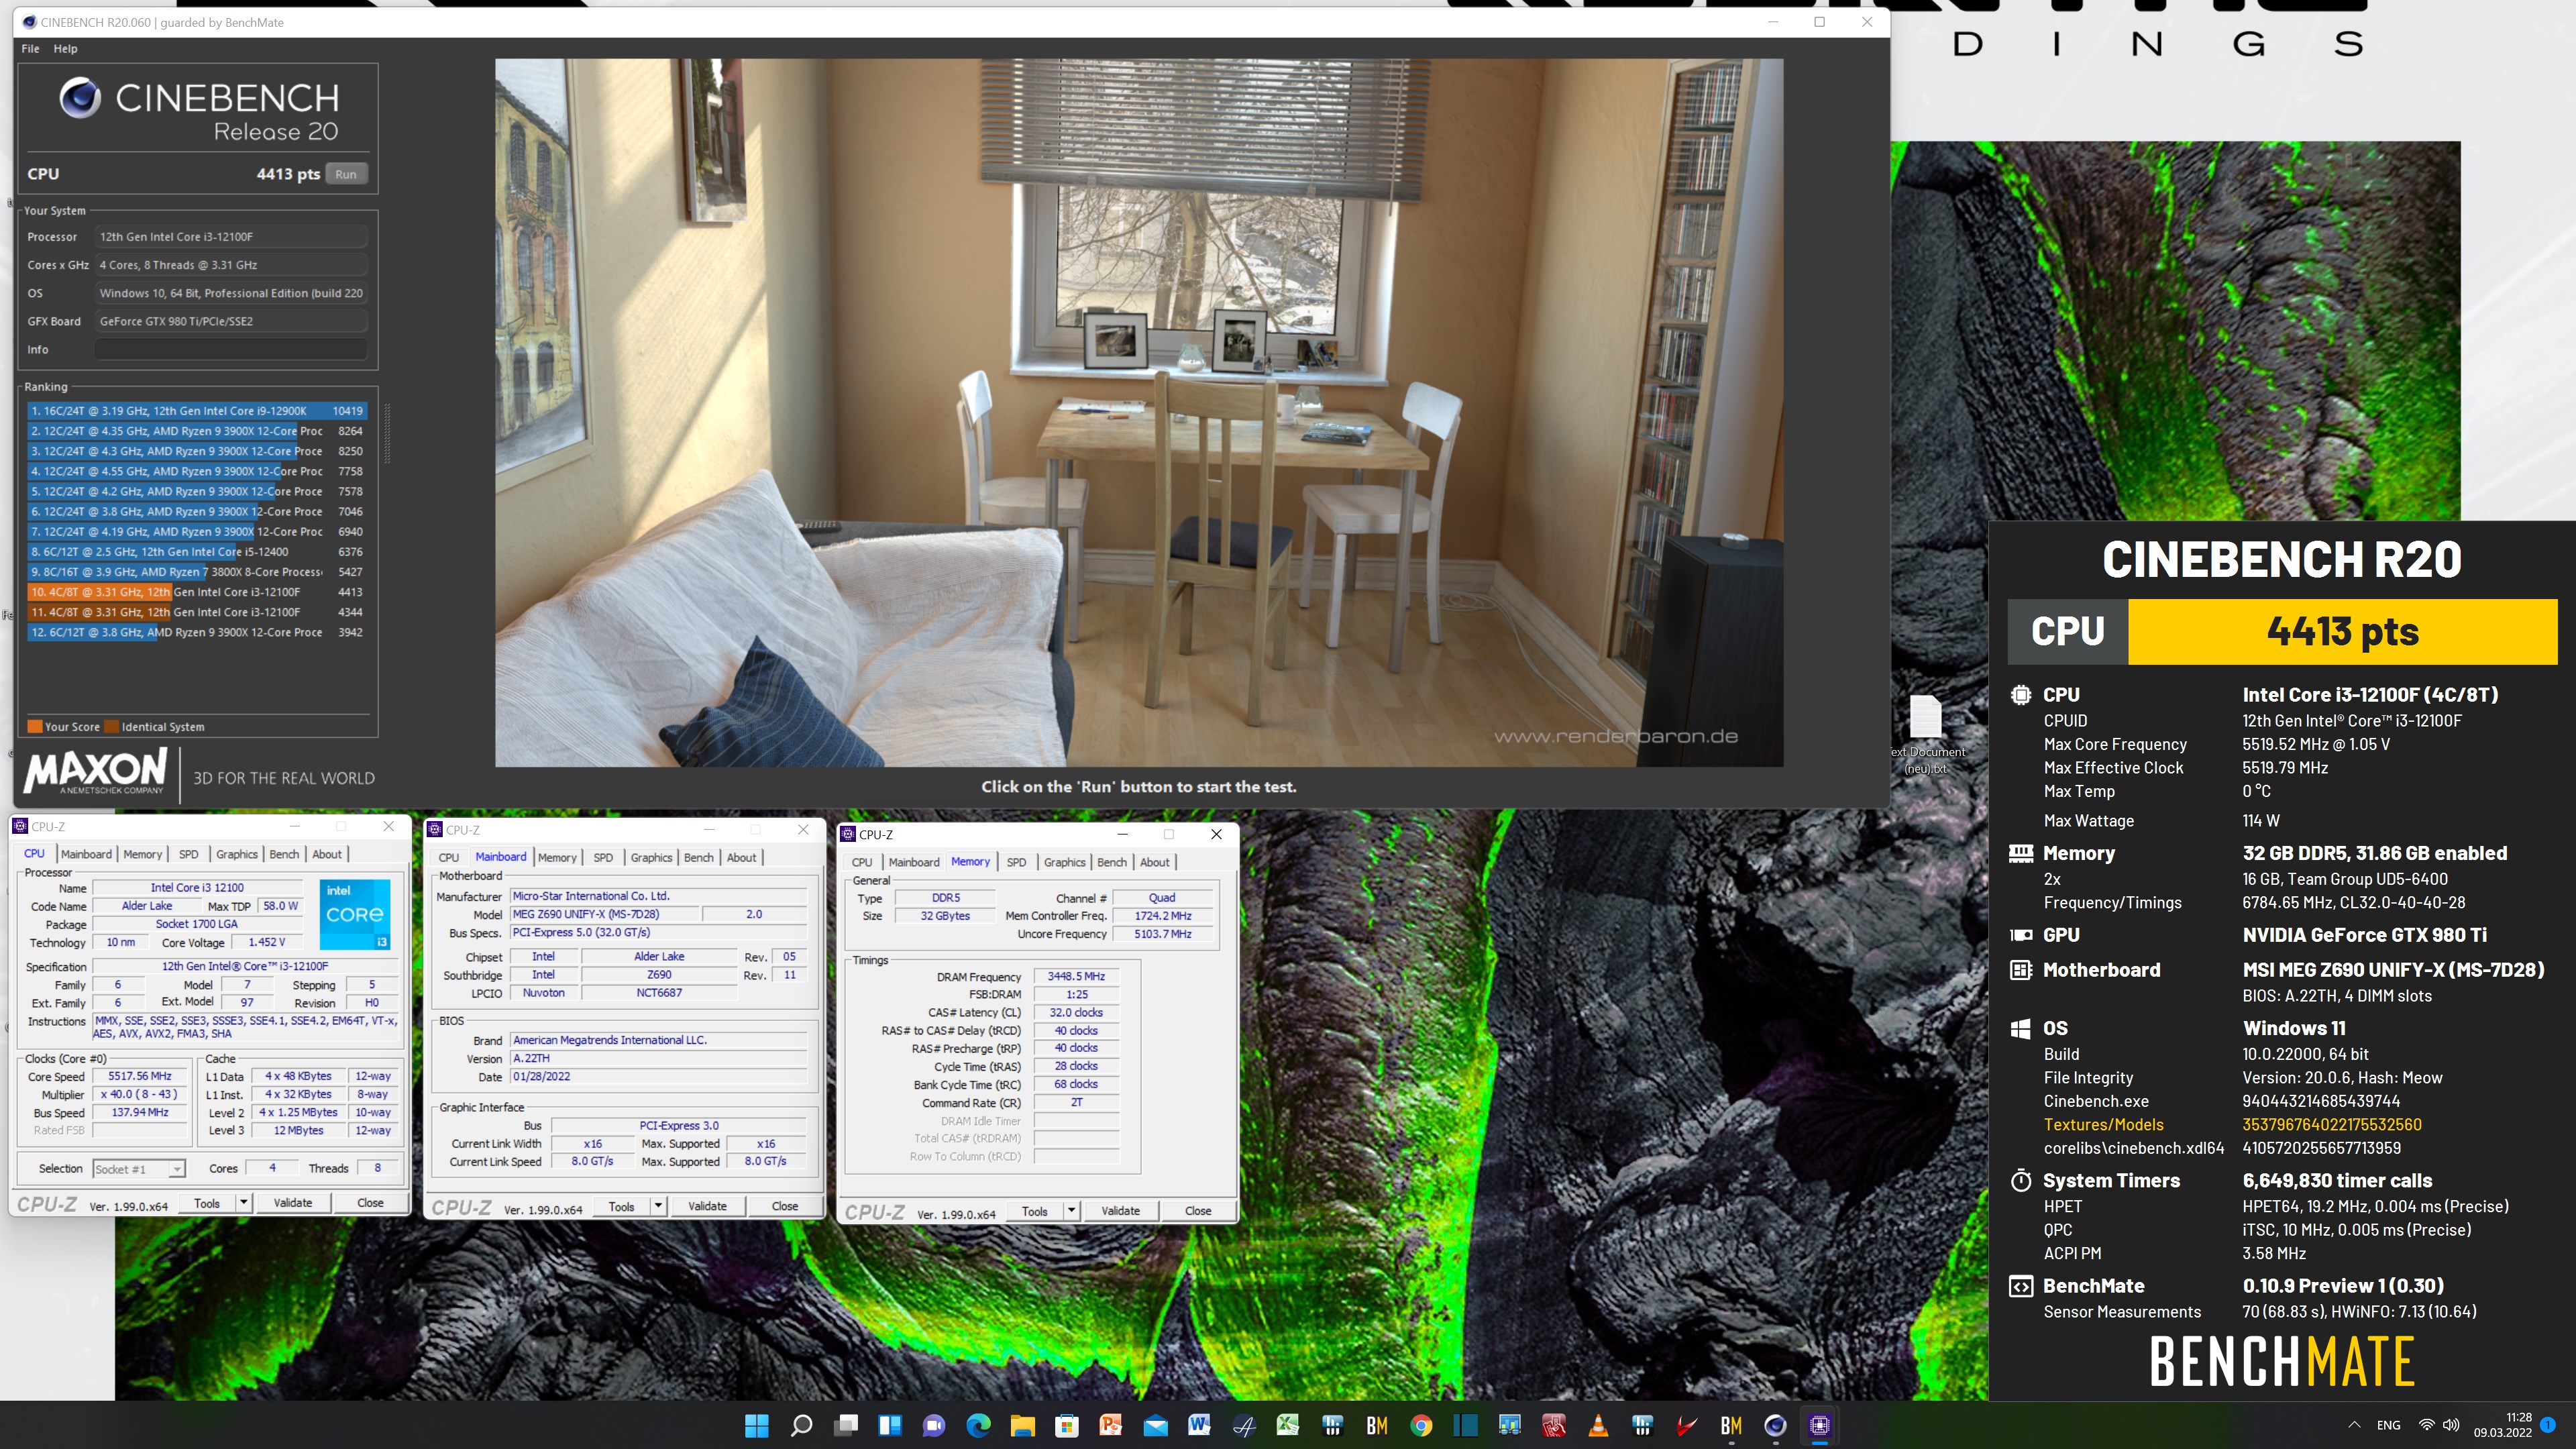Open the Mail app taskbar icon

click(1155, 1425)
